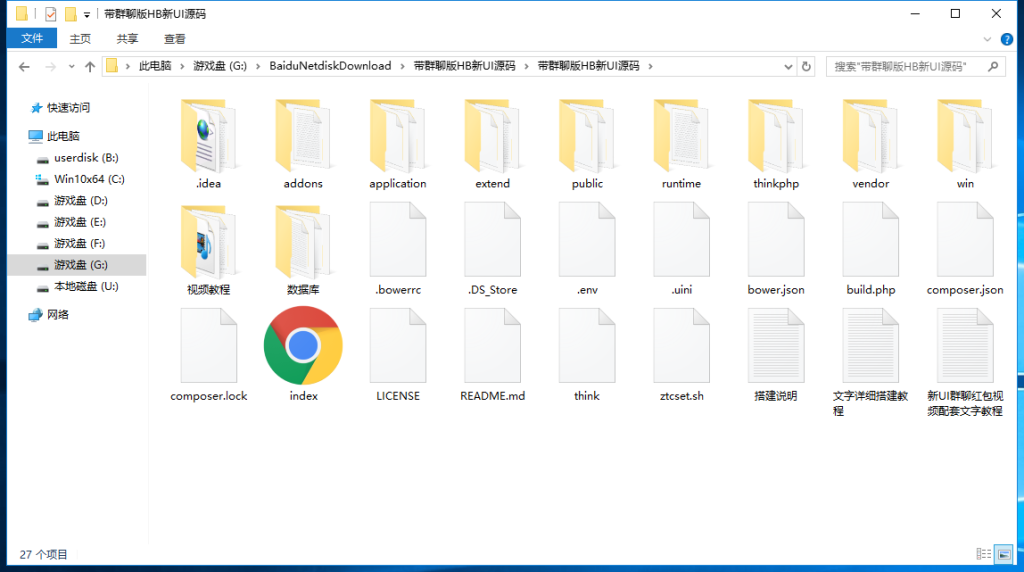
Task: Refresh the current folder view
Action: pos(807,67)
